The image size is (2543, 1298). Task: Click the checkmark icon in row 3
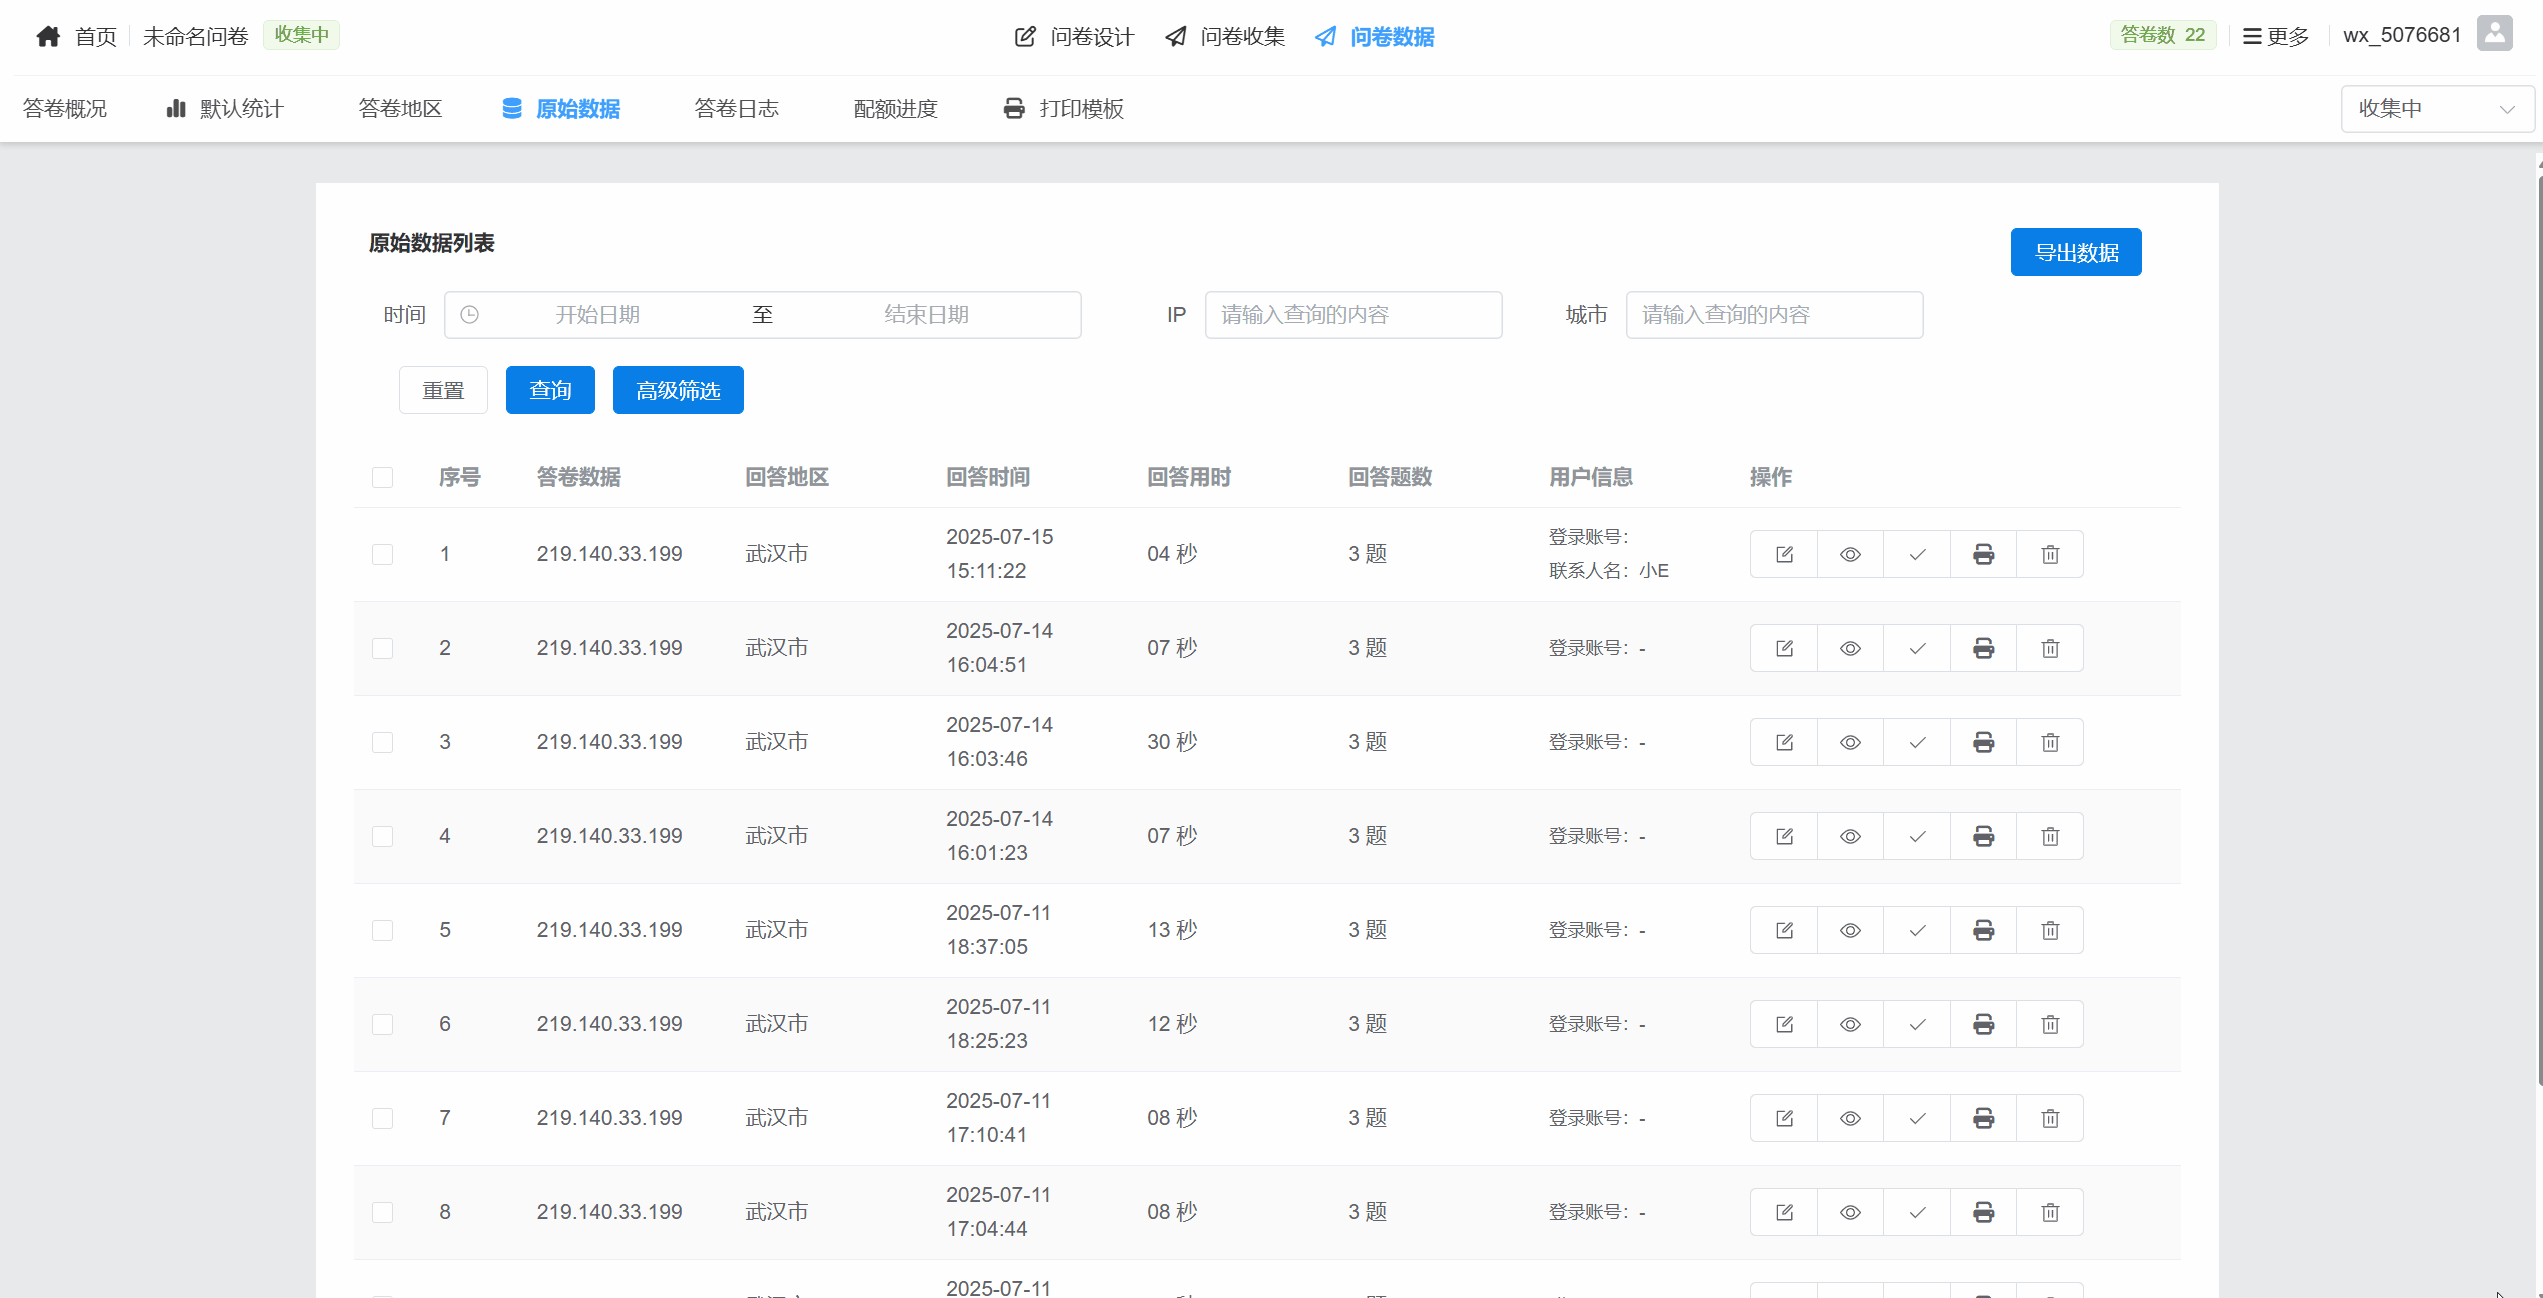pos(1917,742)
